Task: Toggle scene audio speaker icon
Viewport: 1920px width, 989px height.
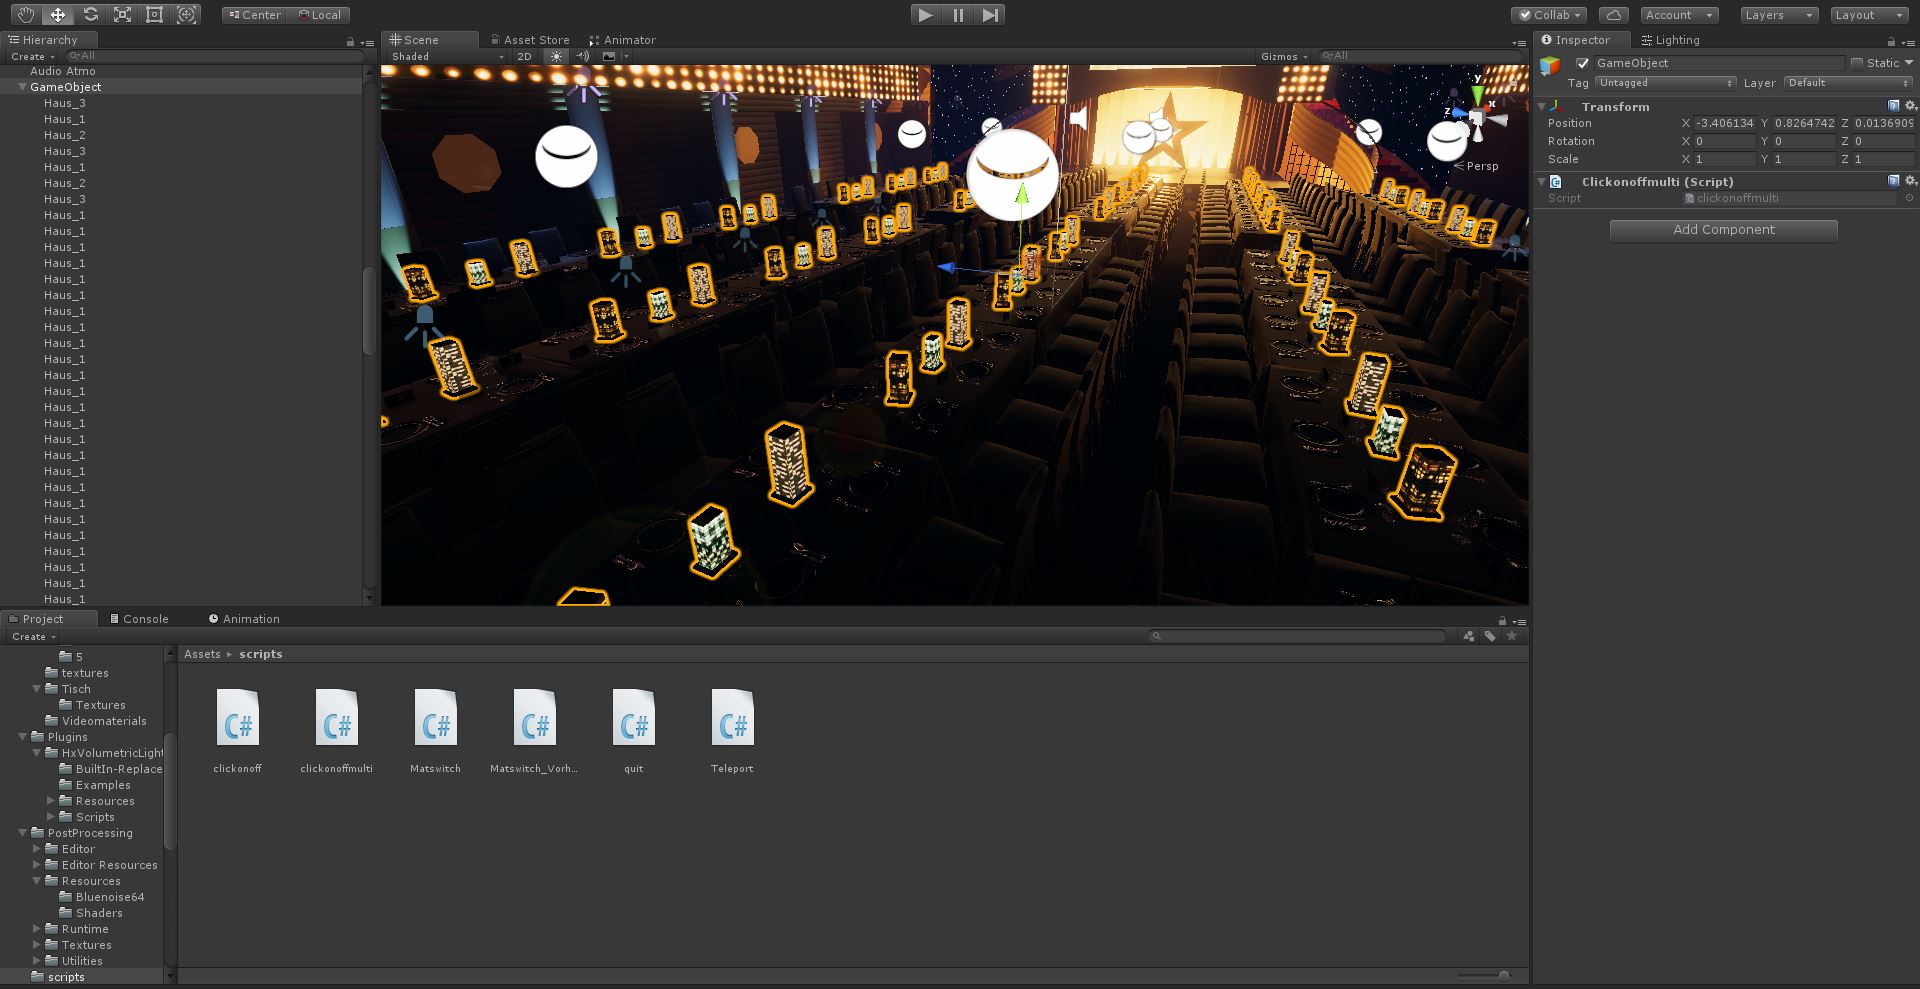Action: tap(582, 56)
